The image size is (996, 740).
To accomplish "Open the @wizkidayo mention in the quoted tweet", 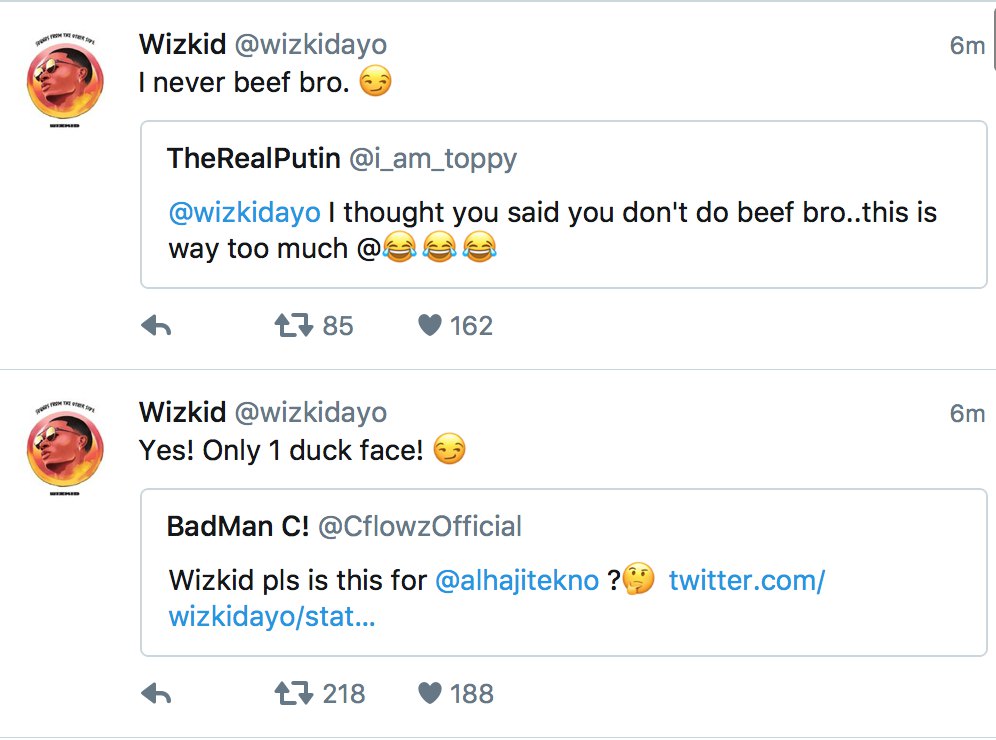I will pyautogui.click(x=244, y=213).
